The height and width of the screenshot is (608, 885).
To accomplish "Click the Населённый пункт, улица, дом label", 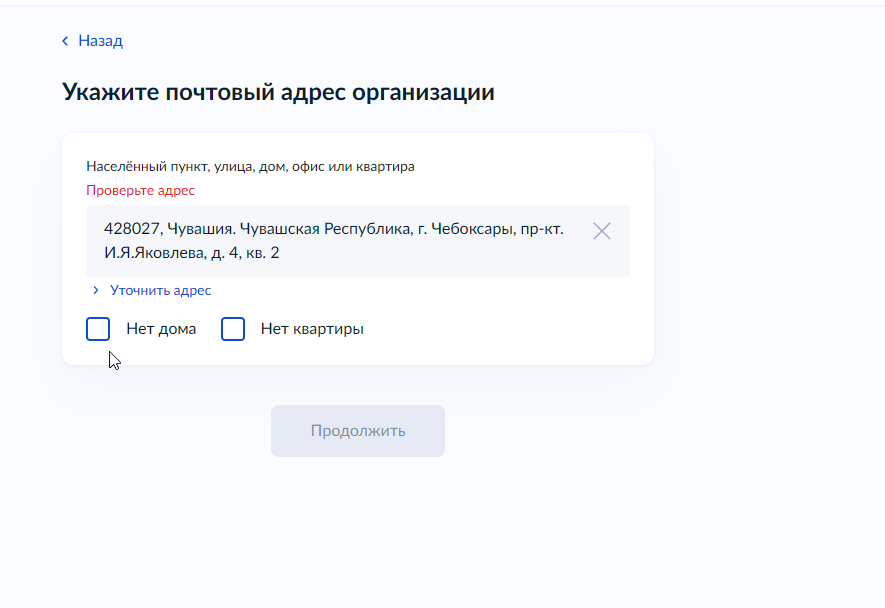I will coord(250,167).
